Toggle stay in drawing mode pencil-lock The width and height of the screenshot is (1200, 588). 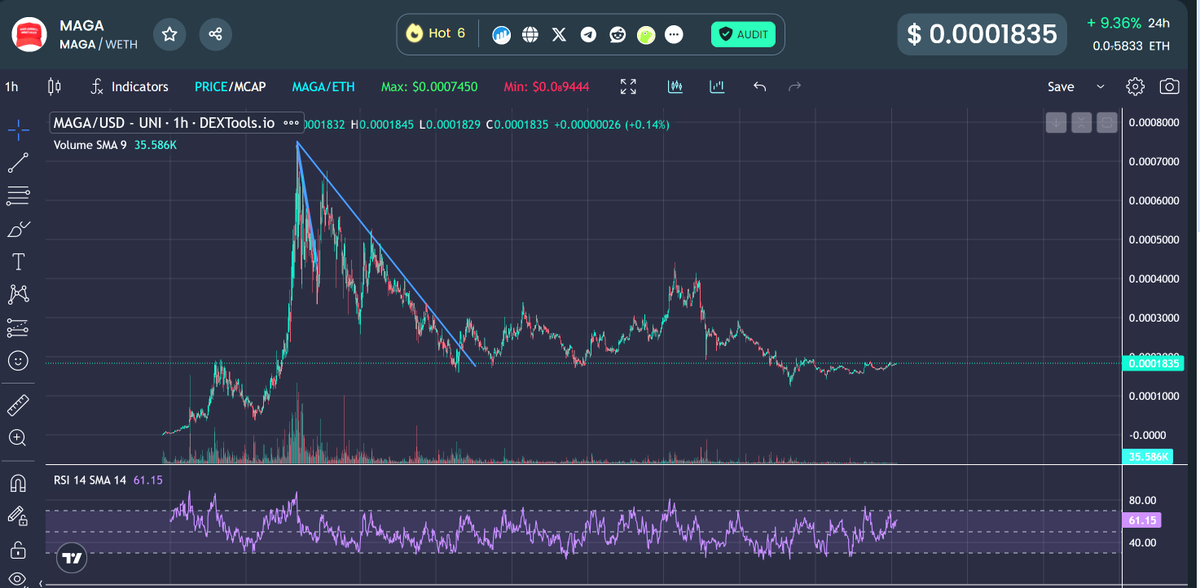click(18, 516)
